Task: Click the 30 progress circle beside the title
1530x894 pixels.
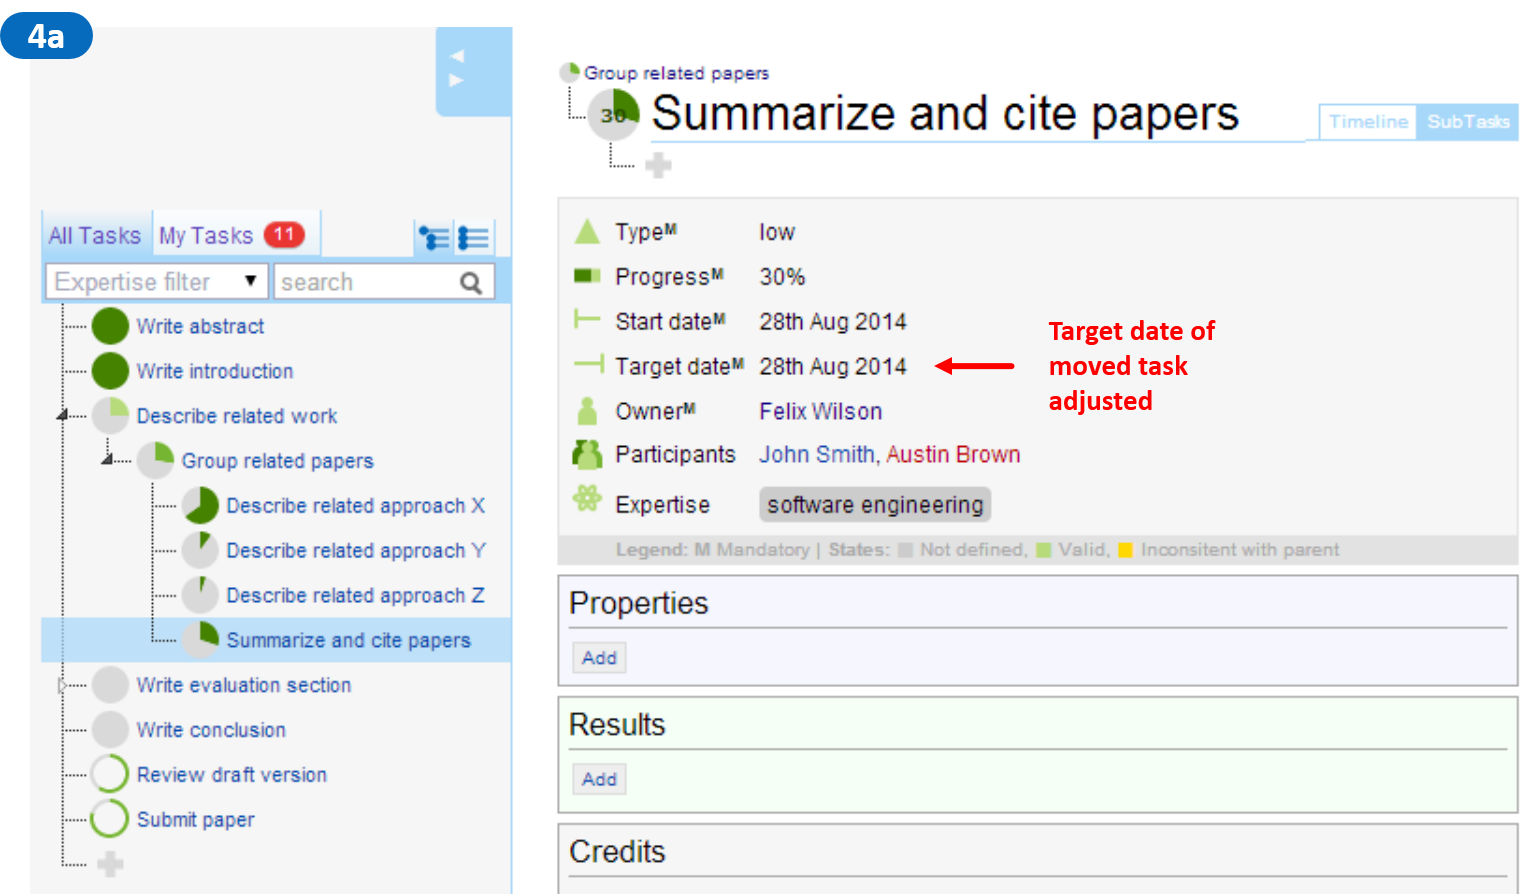Action: tap(613, 115)
